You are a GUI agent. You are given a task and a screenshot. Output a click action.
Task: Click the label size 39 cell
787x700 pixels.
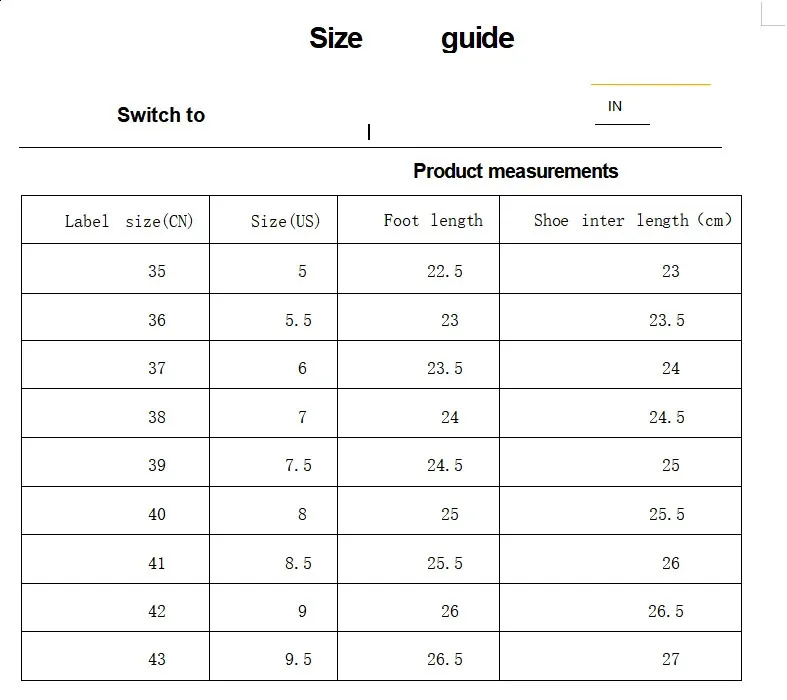pyautogui.click(x=115, y=463)
